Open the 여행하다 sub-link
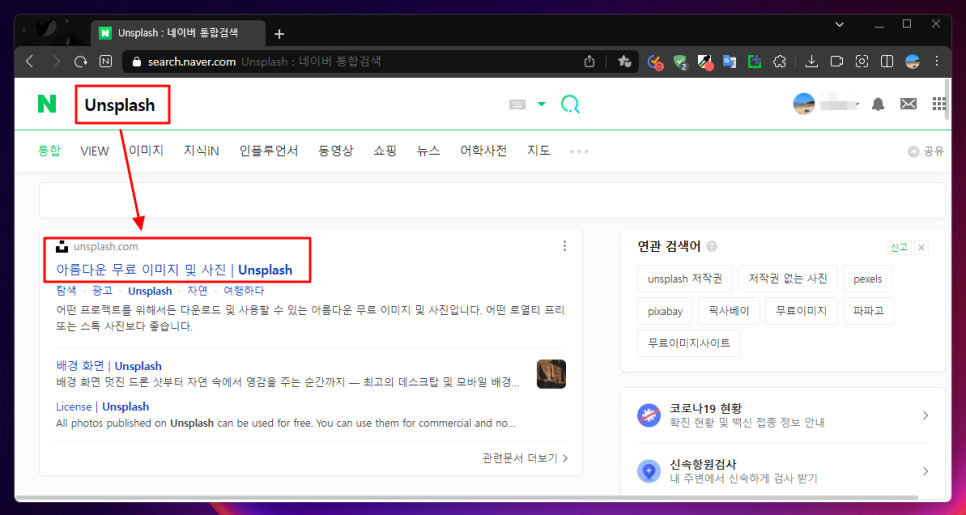 click(x=244, y=291)
